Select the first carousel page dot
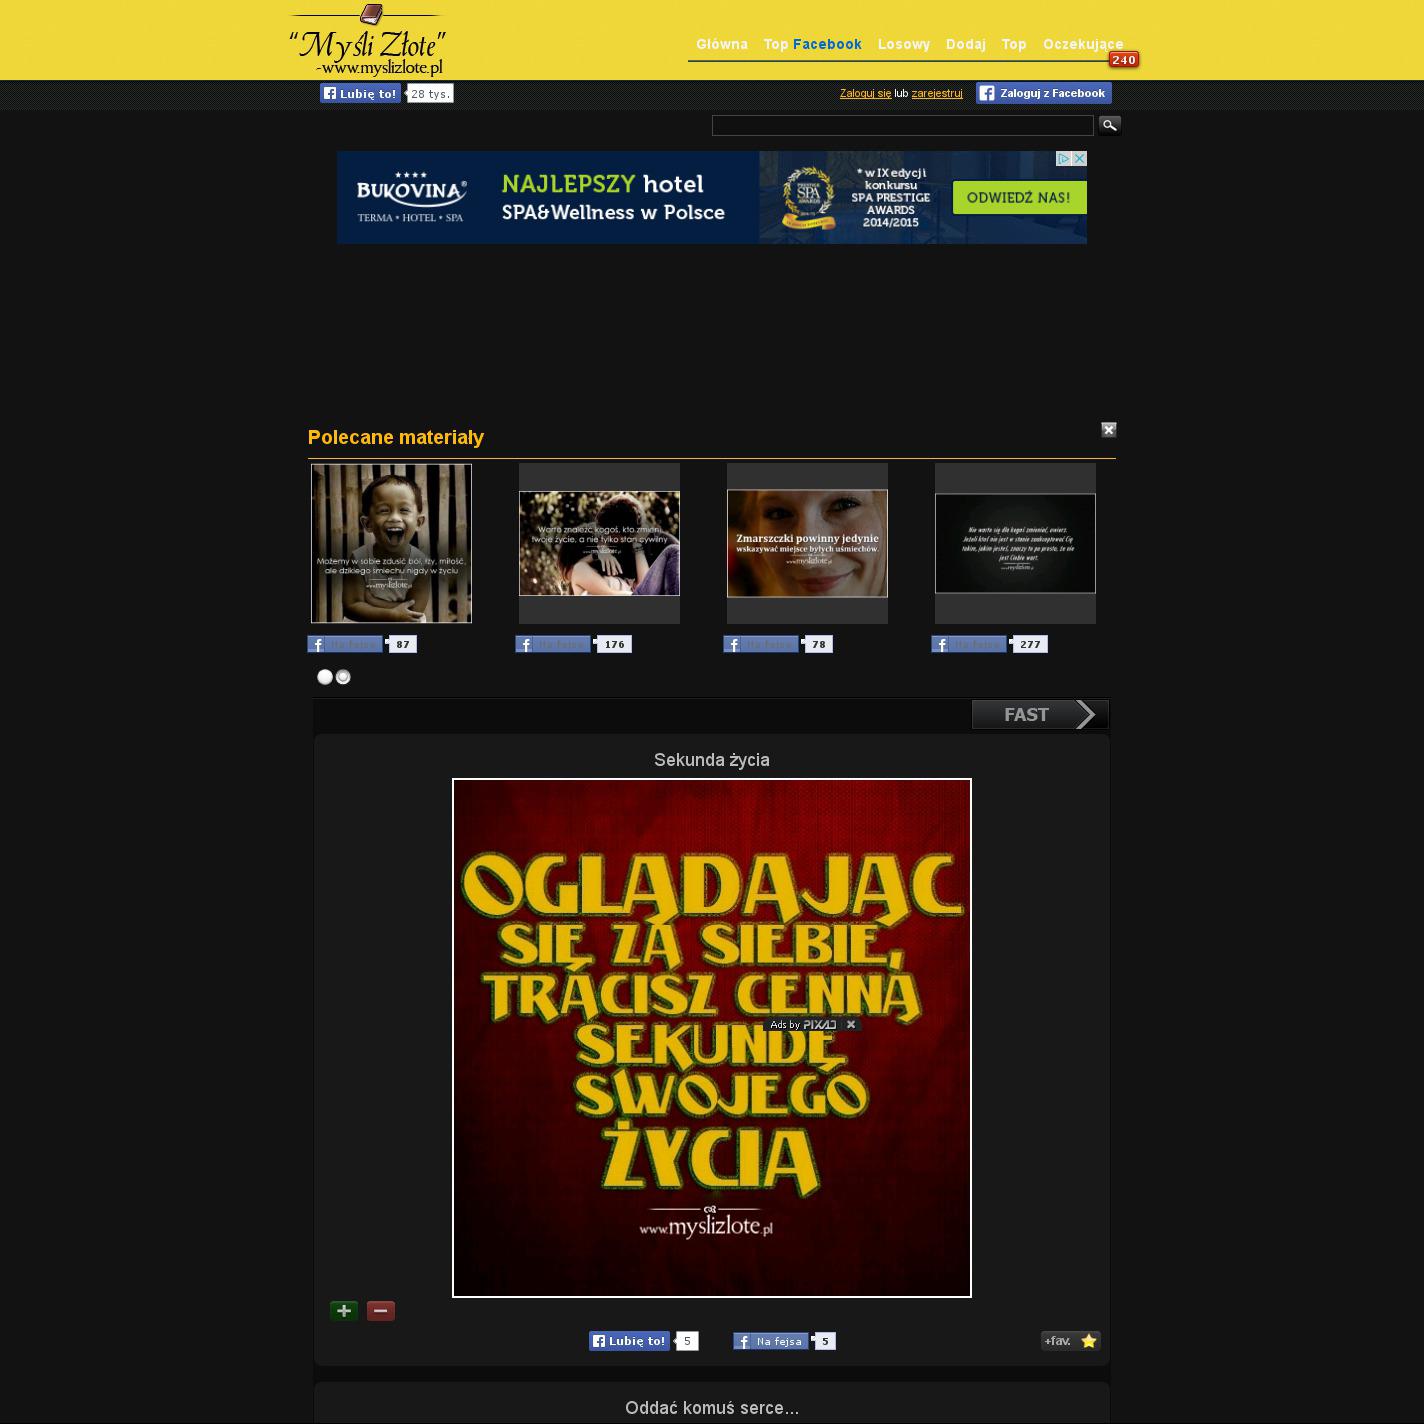Viewport: 1424px width, 1424px height. [x=325, y=677]
